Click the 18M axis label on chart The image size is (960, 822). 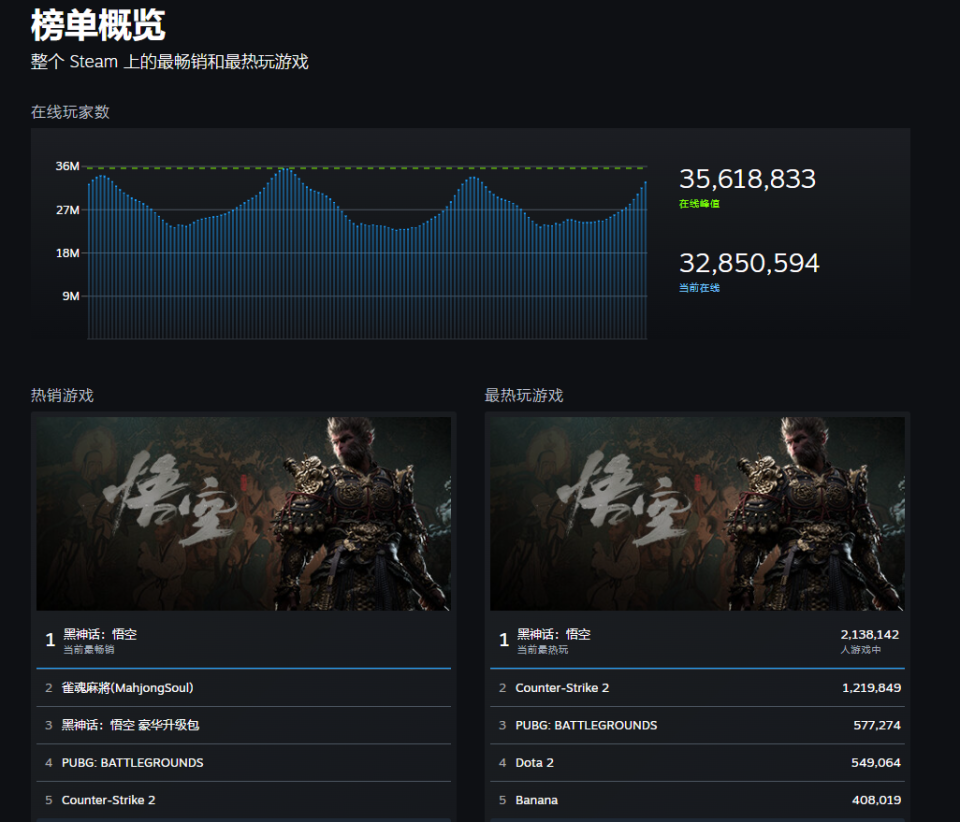pos(68,253)
